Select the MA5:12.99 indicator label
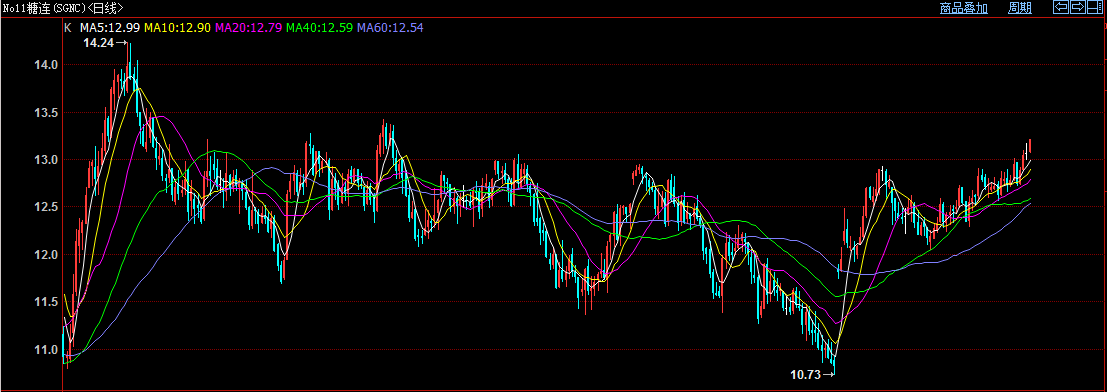 [x=110, y=28]
